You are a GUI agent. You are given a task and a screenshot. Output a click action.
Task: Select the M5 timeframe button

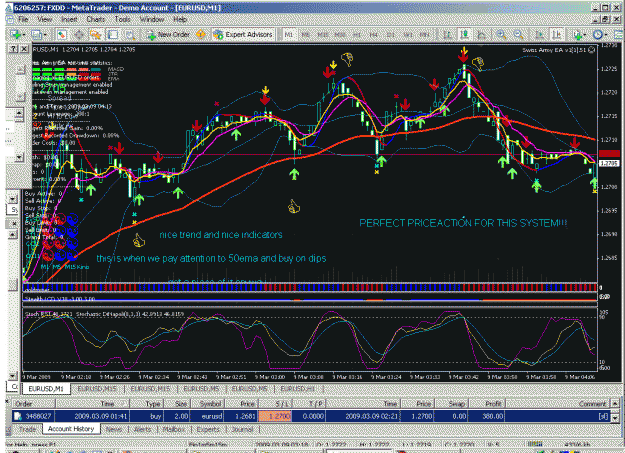(306, 35)
